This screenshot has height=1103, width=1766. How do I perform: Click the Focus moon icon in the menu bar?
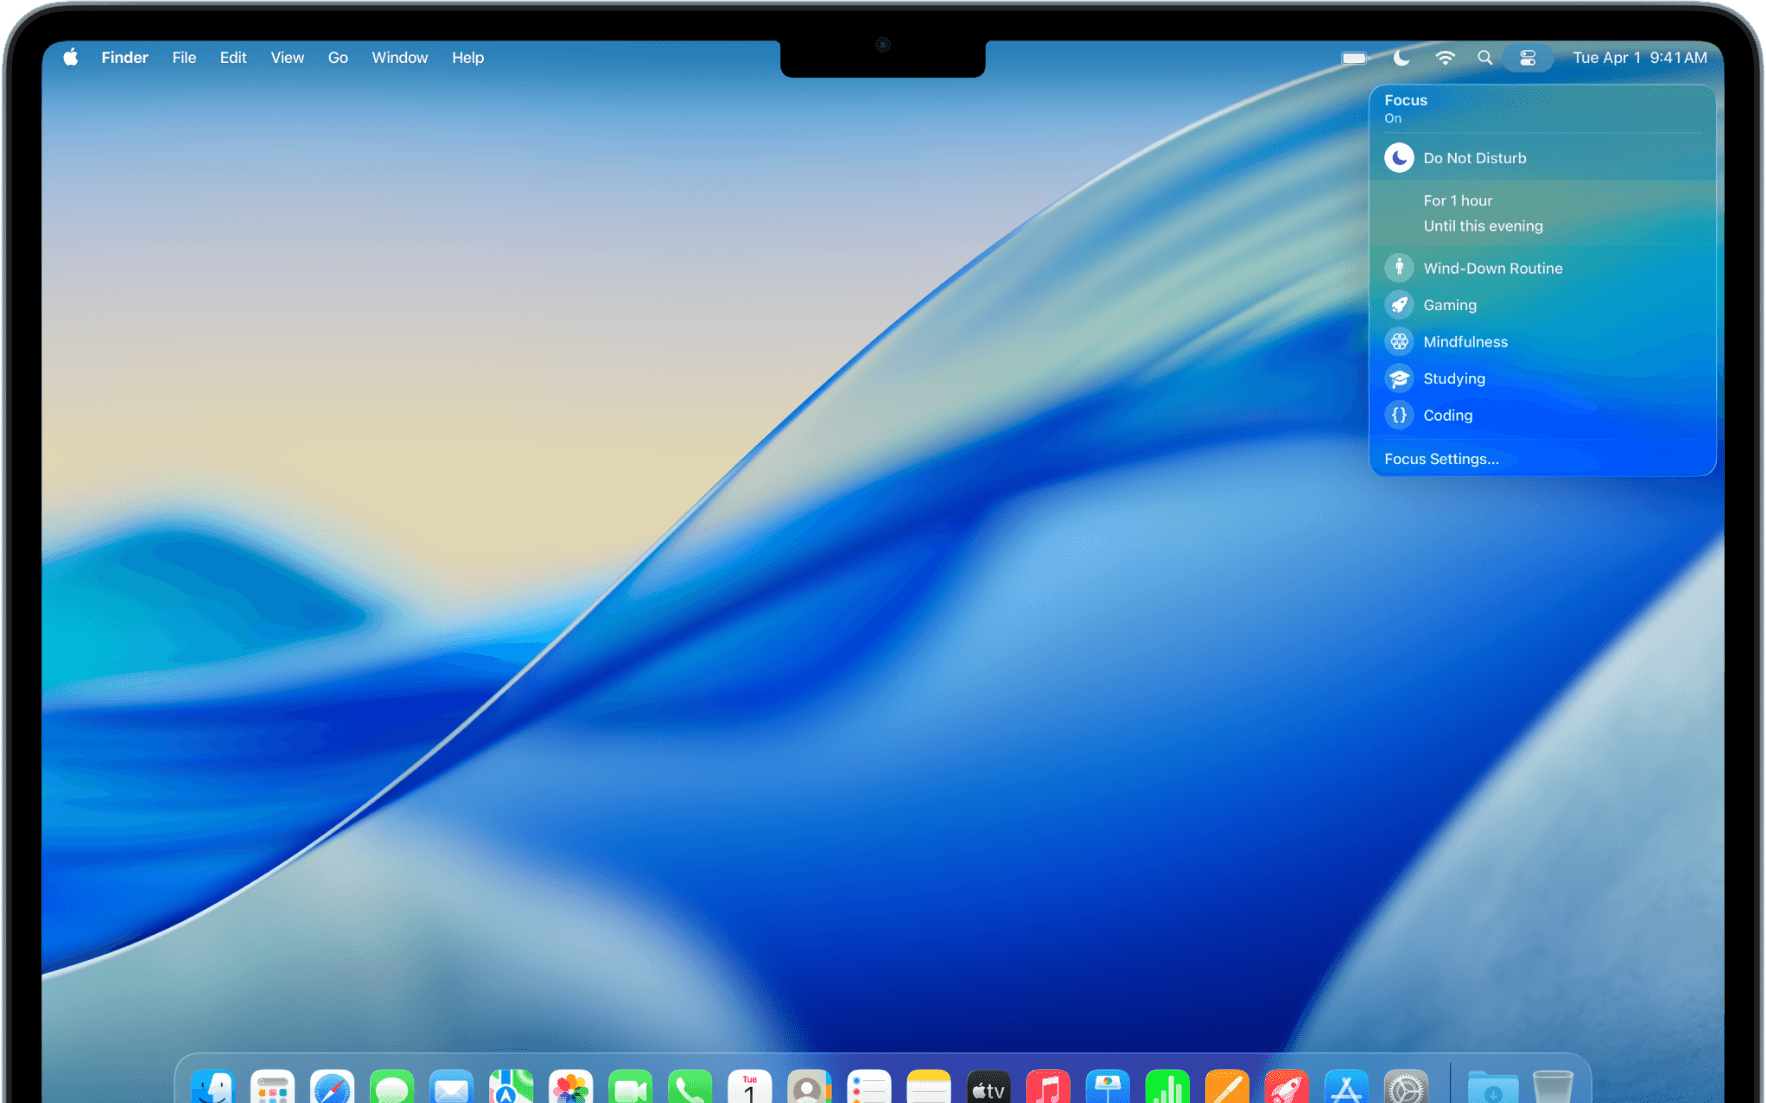pos(1402,58)
